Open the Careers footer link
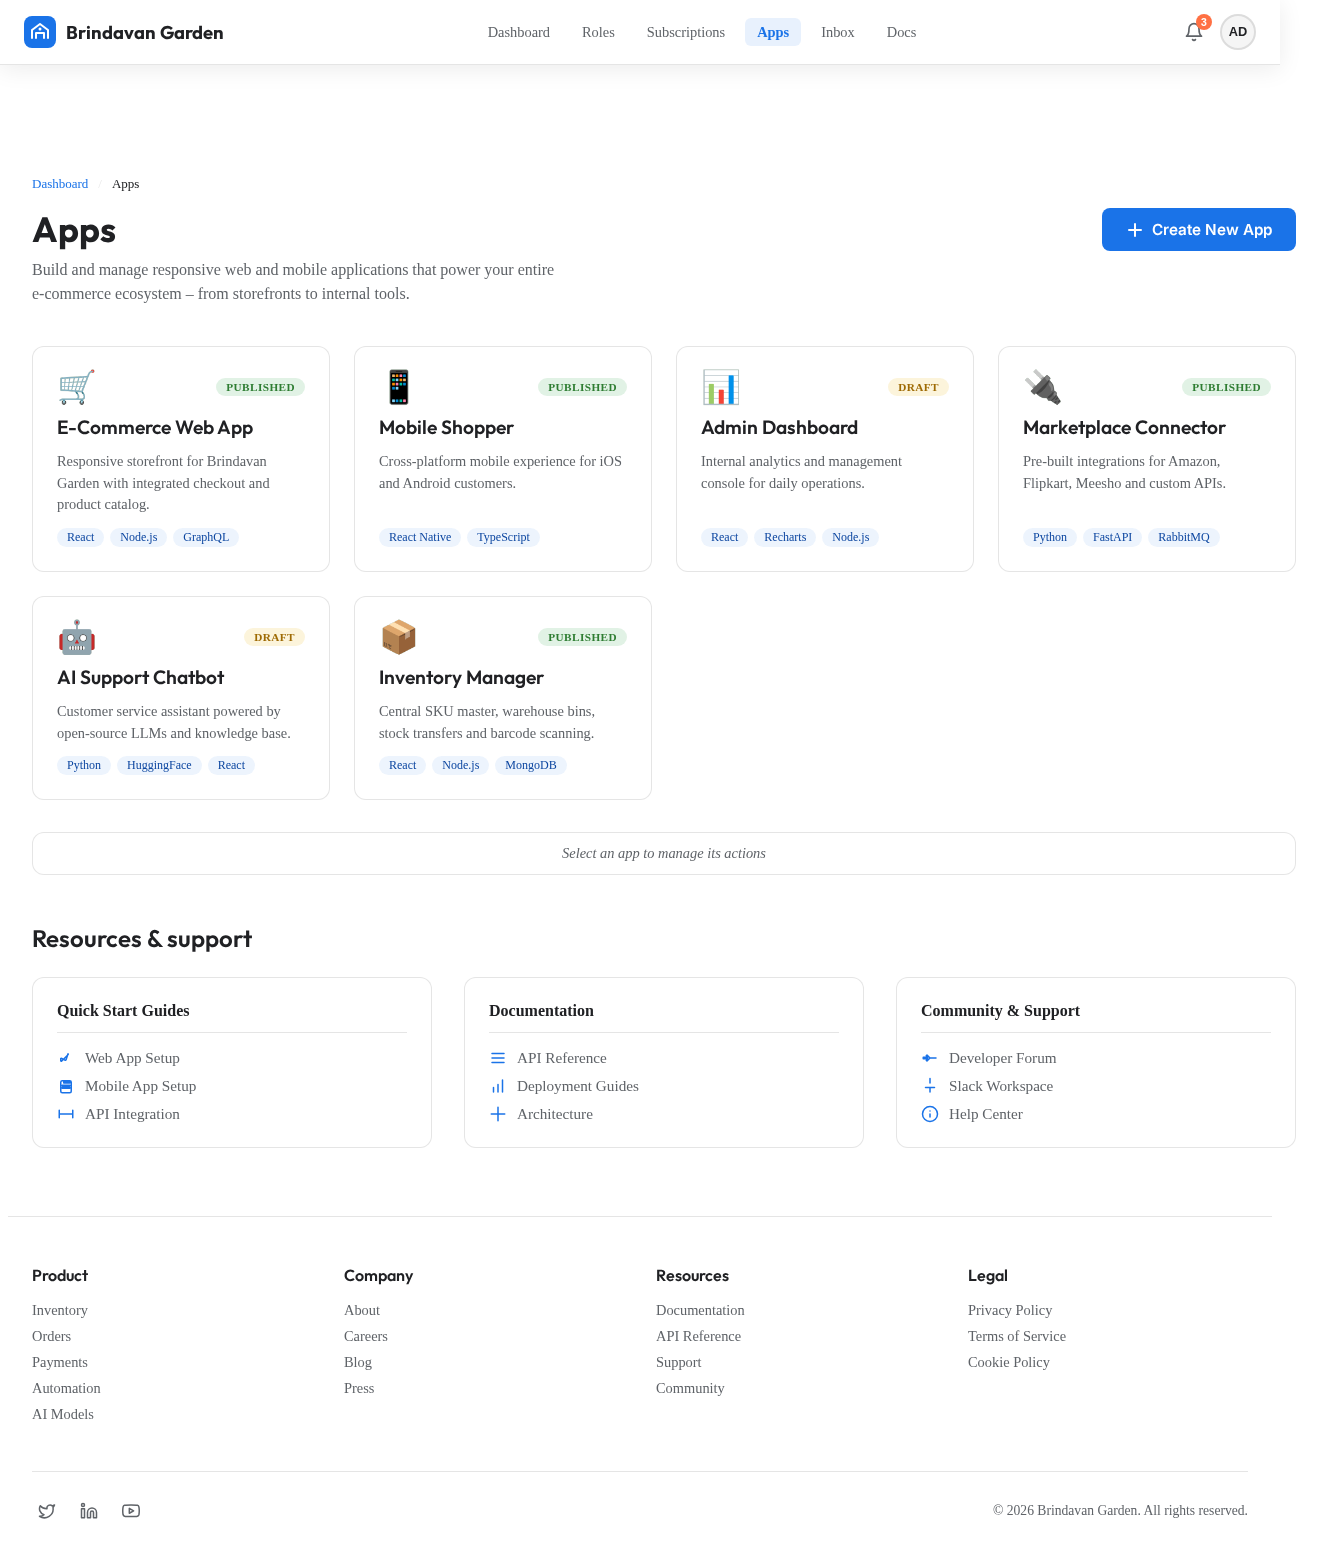This screenshot has height=1558, width=1320. pyautogui.click(x=366, y=1336)
